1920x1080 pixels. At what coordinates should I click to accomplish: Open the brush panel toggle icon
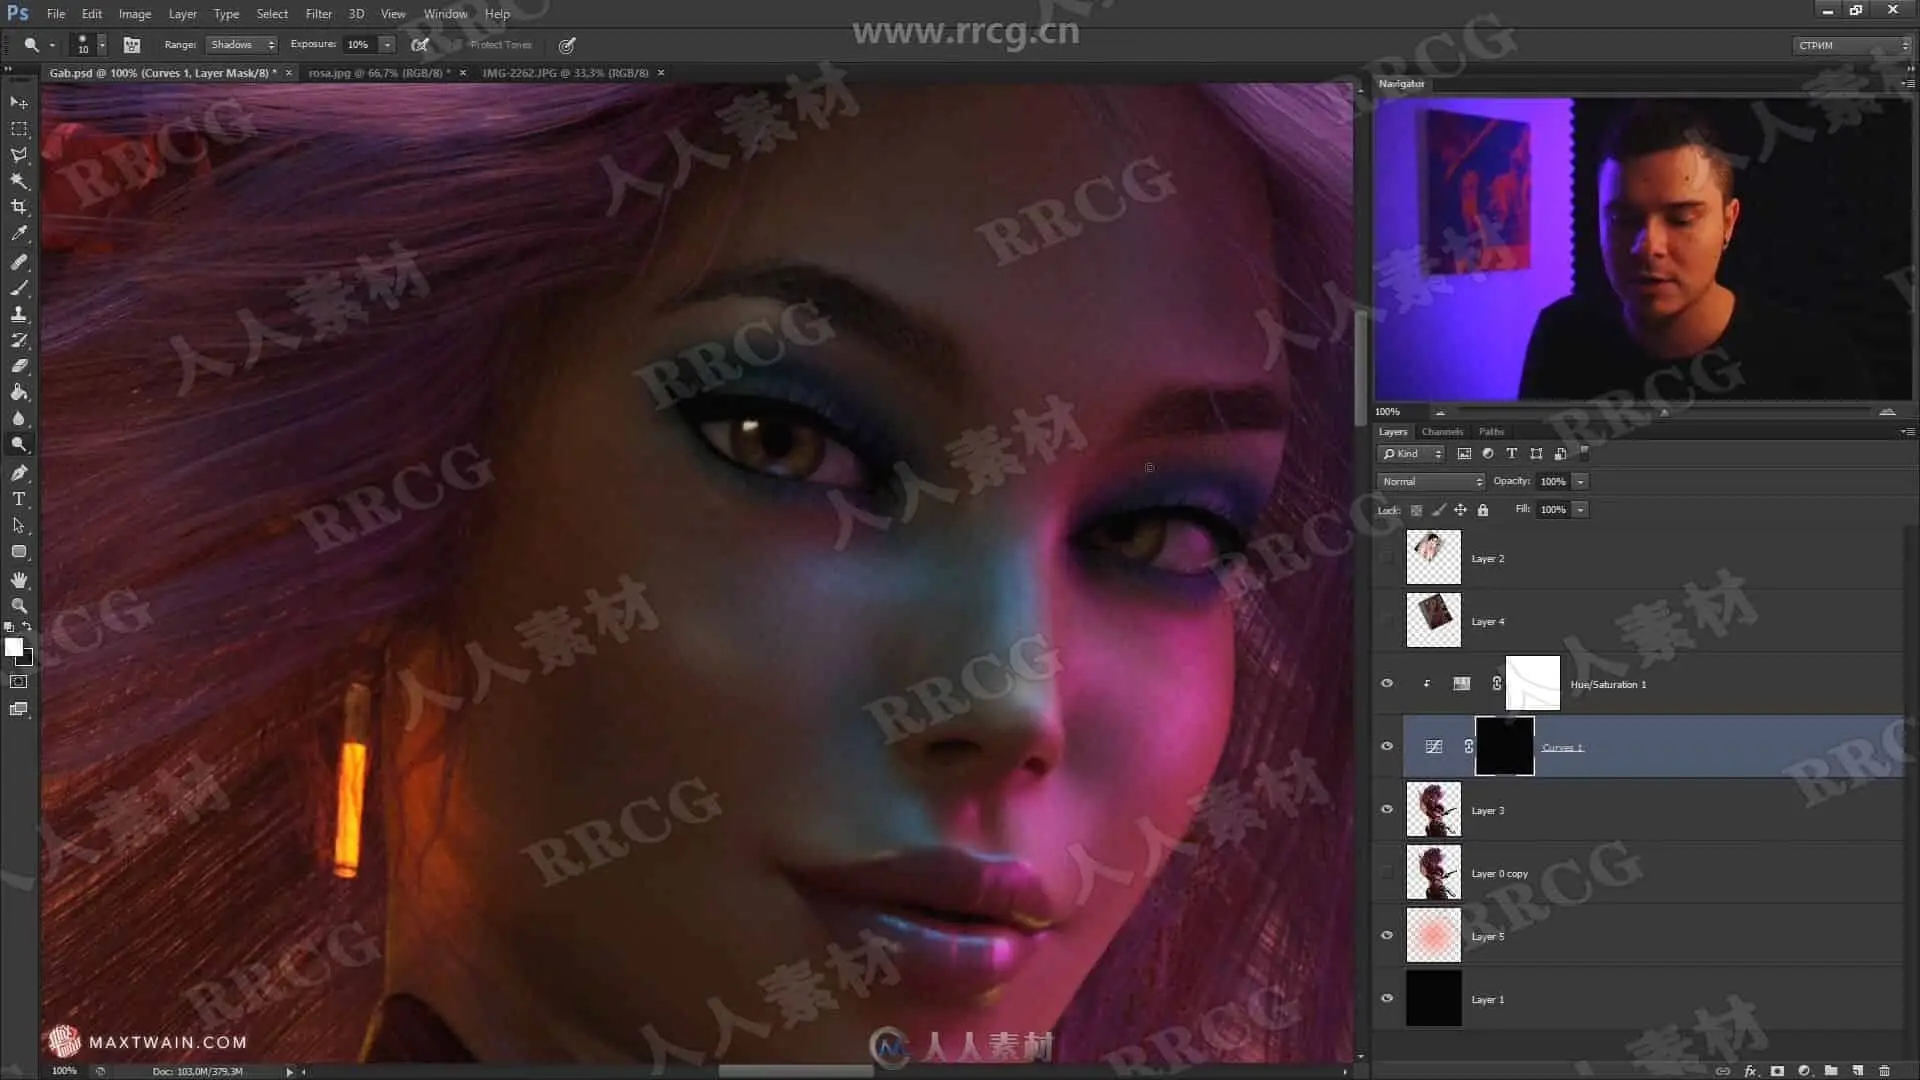pyautogui.click(x=131, y=45)
